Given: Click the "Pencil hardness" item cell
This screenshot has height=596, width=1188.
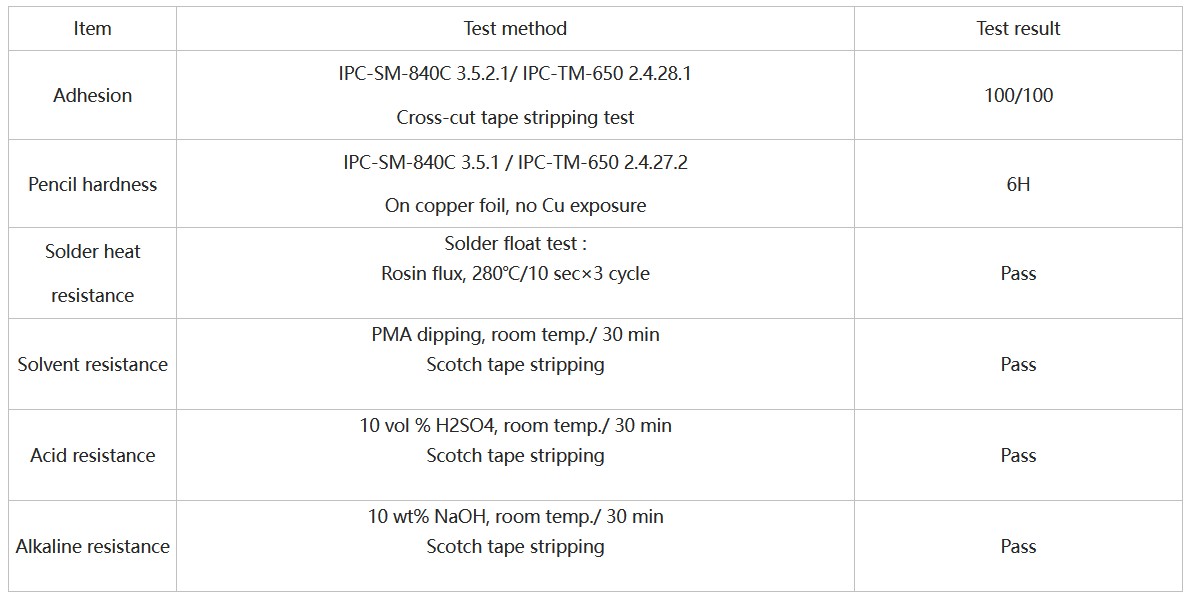Looking at the screenshot, I should 92,184.
